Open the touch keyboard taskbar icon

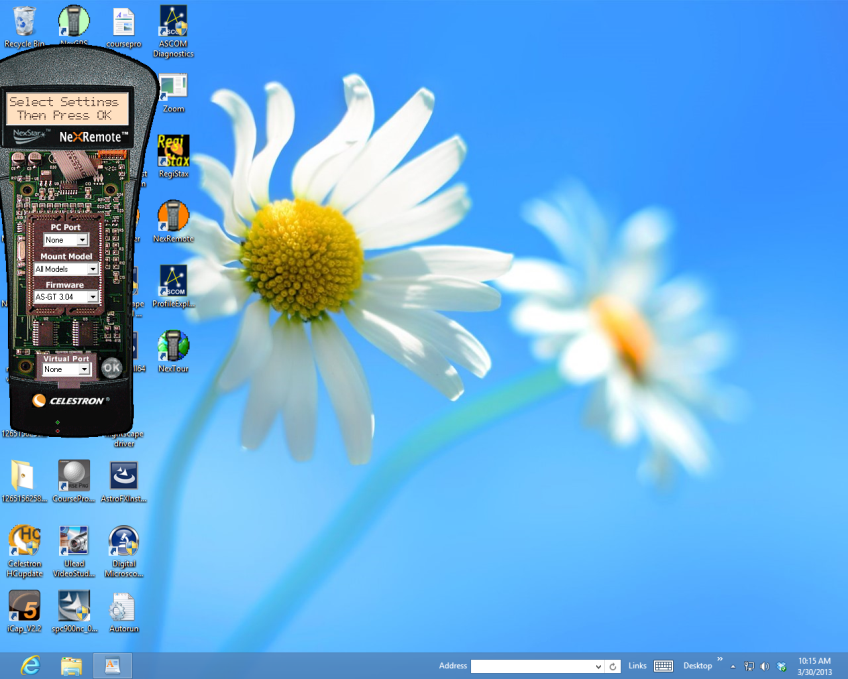[x=663, y=666]
